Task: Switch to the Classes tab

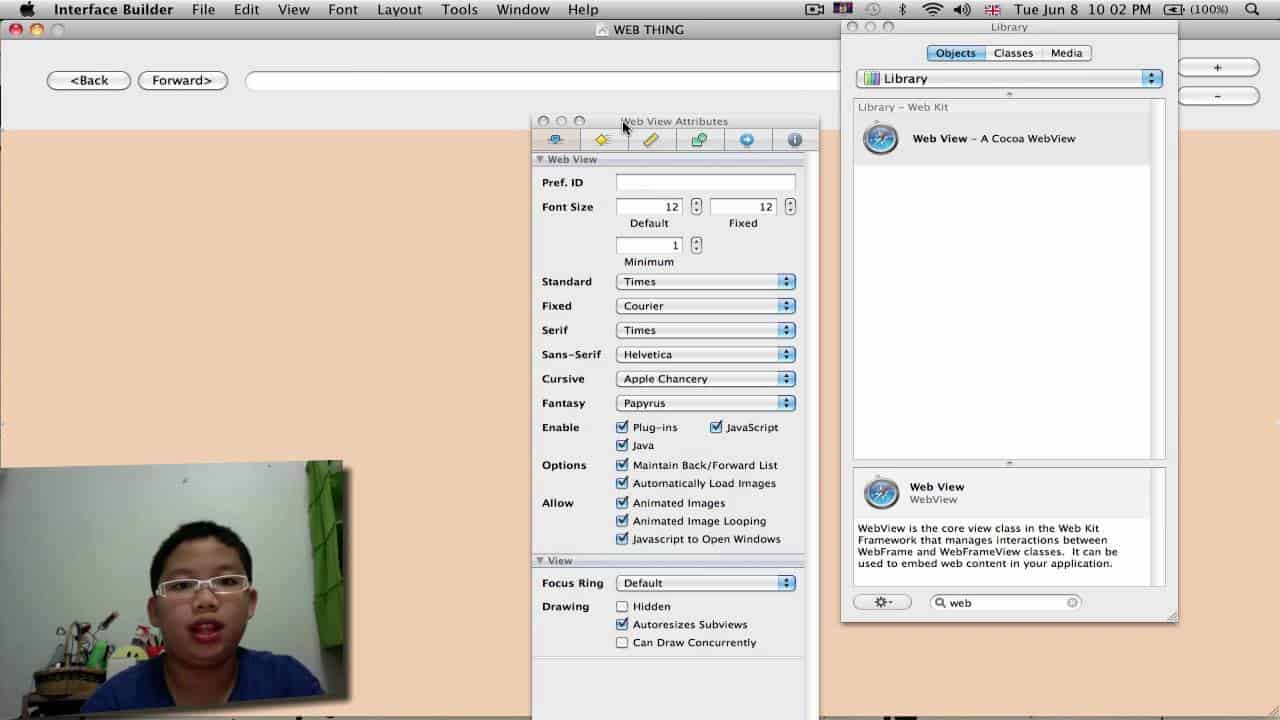Action: [1013, 53]
